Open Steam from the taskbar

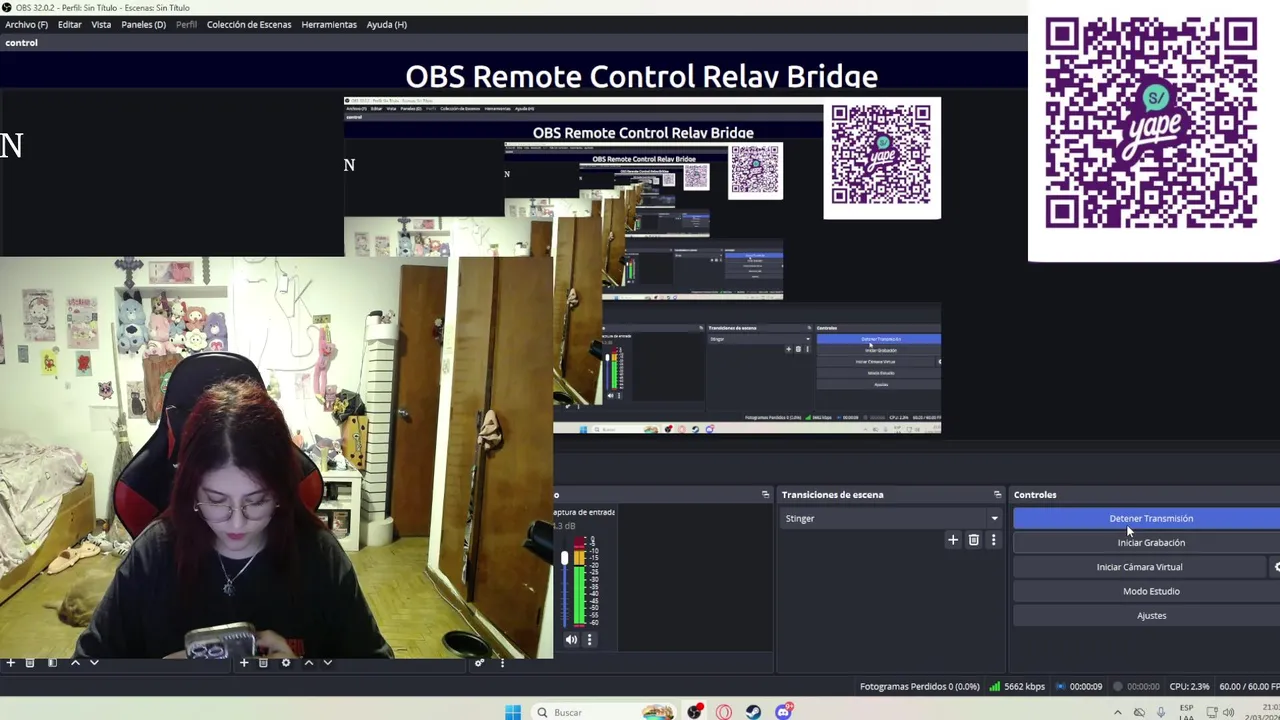[x=753, y=712]
